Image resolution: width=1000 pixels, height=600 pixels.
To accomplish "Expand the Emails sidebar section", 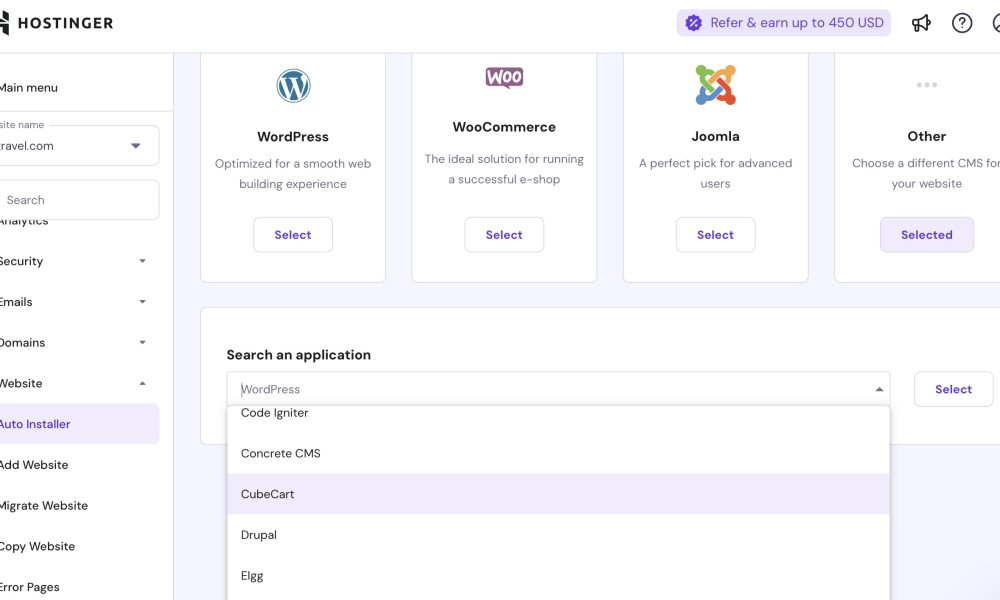I will 142,302.
